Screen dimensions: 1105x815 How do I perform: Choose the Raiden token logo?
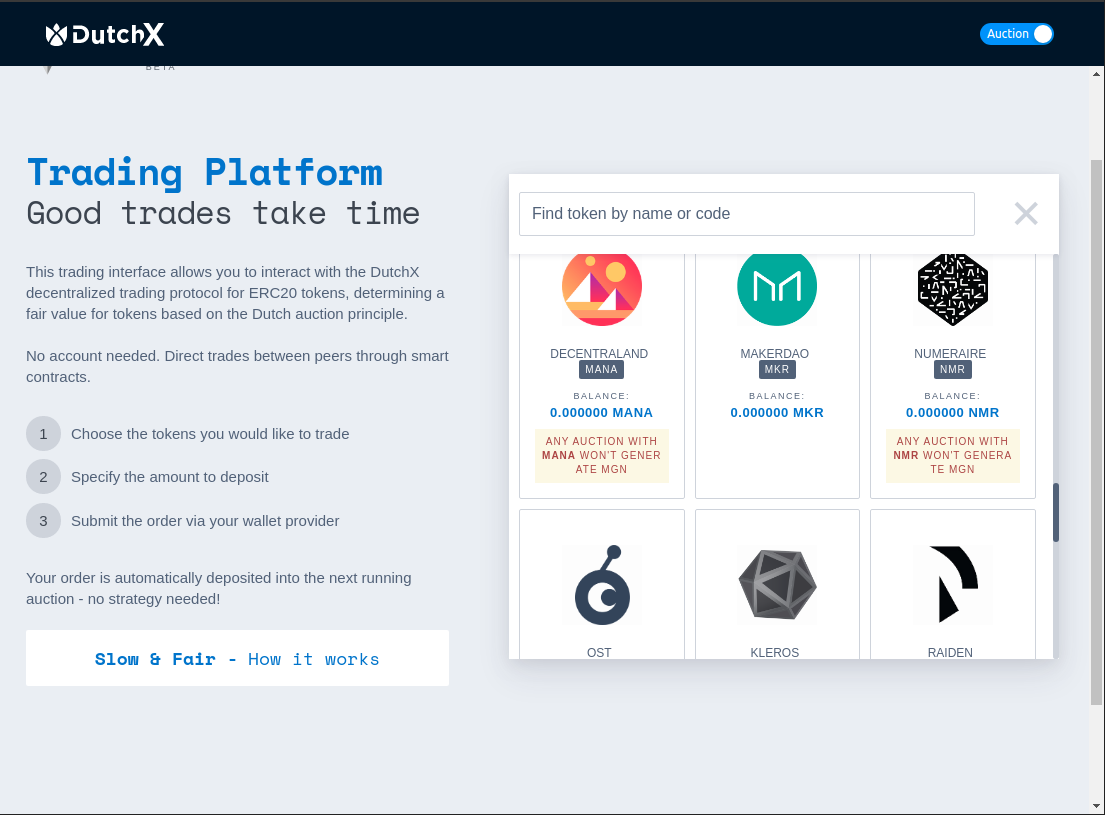[953, 584]
